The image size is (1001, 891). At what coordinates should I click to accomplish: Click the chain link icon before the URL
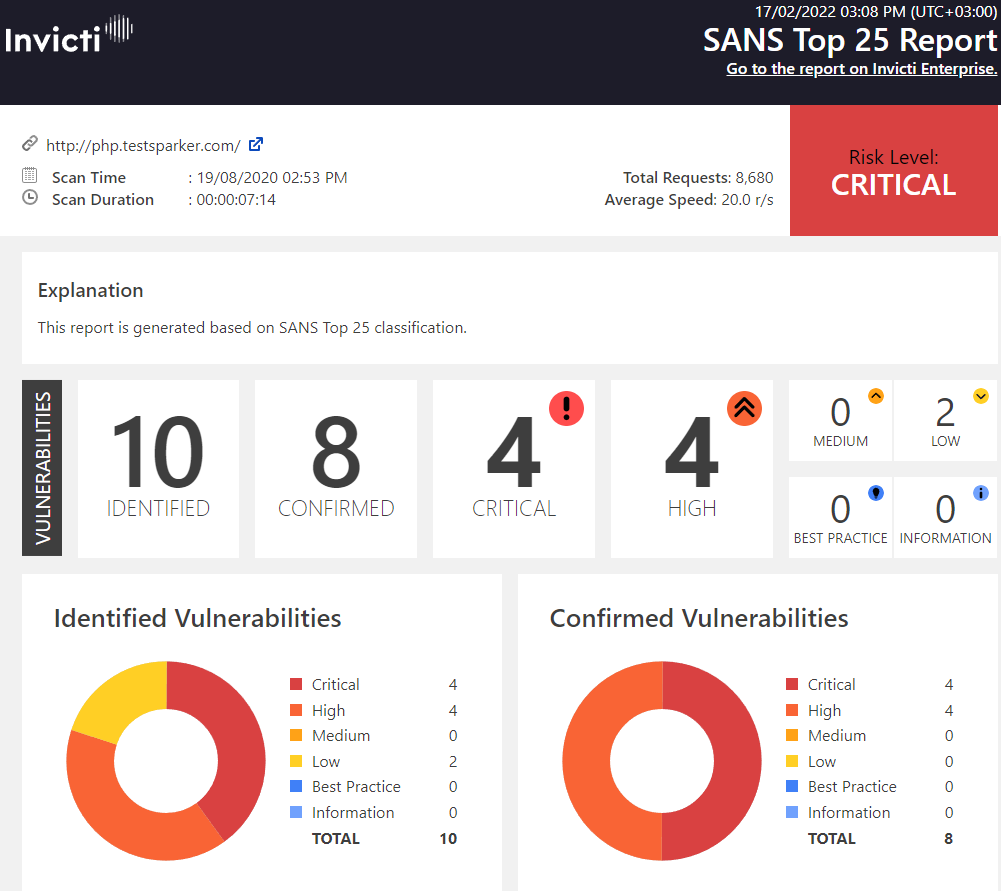click(29, 144)
